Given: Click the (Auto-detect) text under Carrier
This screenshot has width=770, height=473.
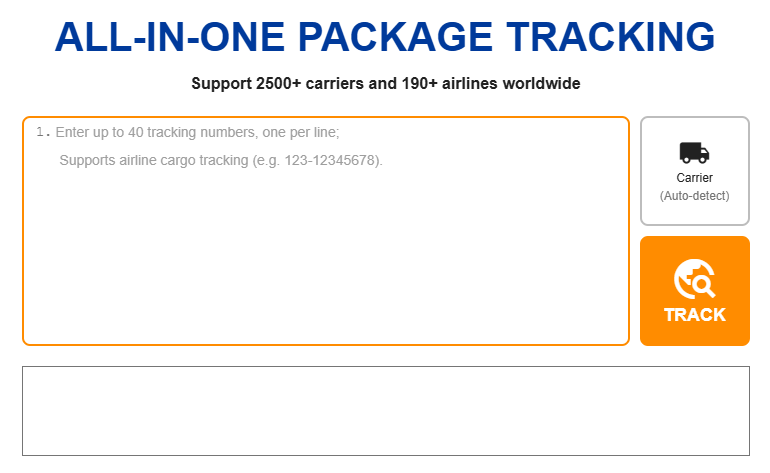Looking at the screenshot, I should (694, 196).
